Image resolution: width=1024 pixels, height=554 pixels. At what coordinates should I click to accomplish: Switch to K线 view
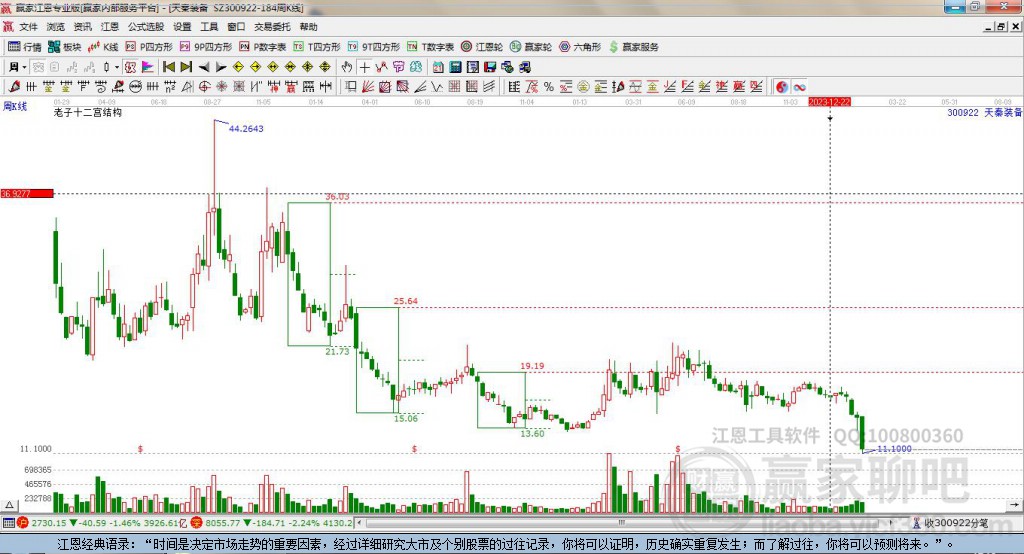(103, 47)
